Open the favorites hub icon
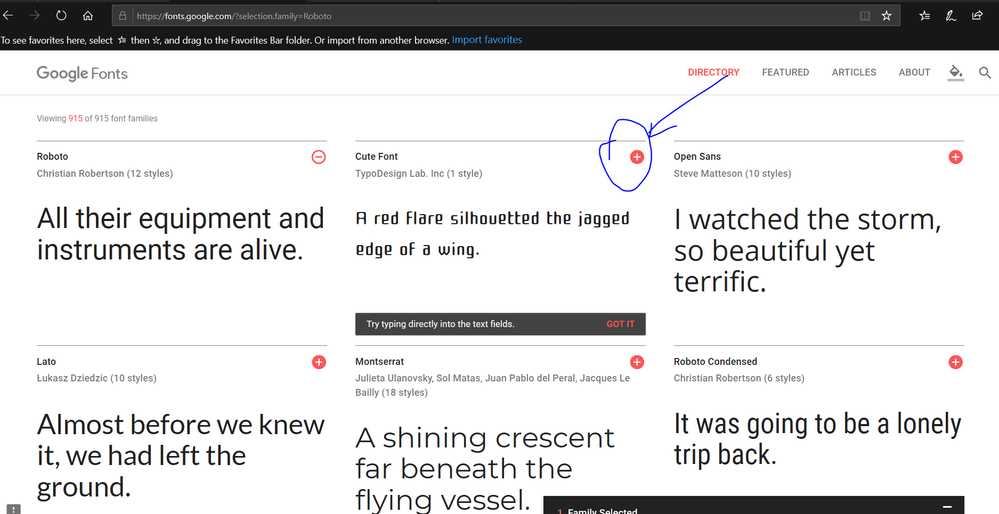The image size is (999, 514). 924,16
